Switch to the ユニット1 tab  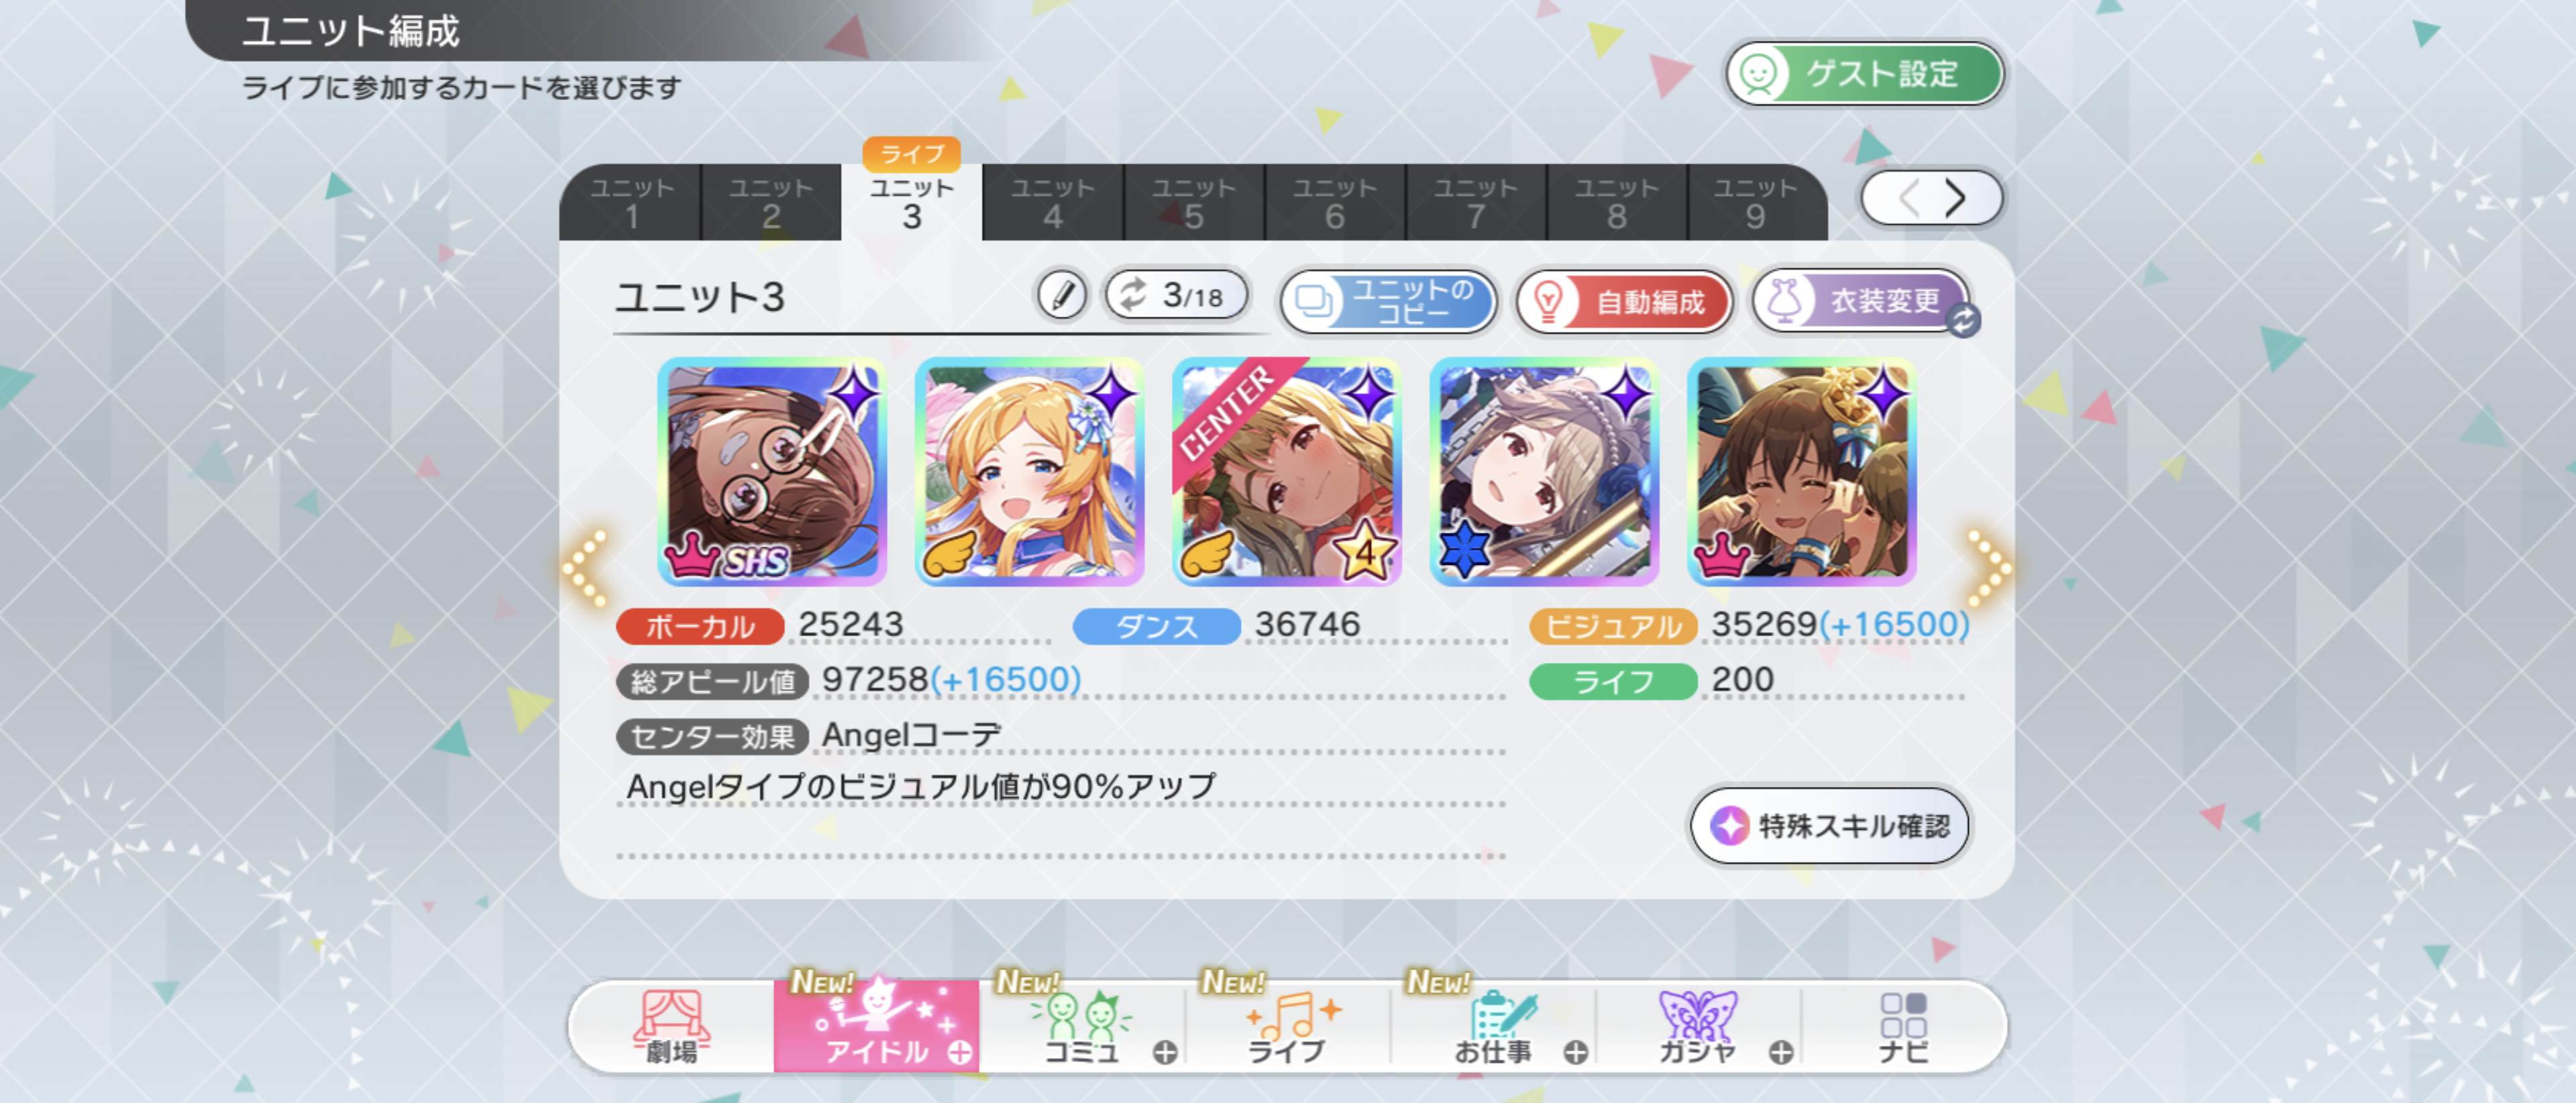point(631,203)
